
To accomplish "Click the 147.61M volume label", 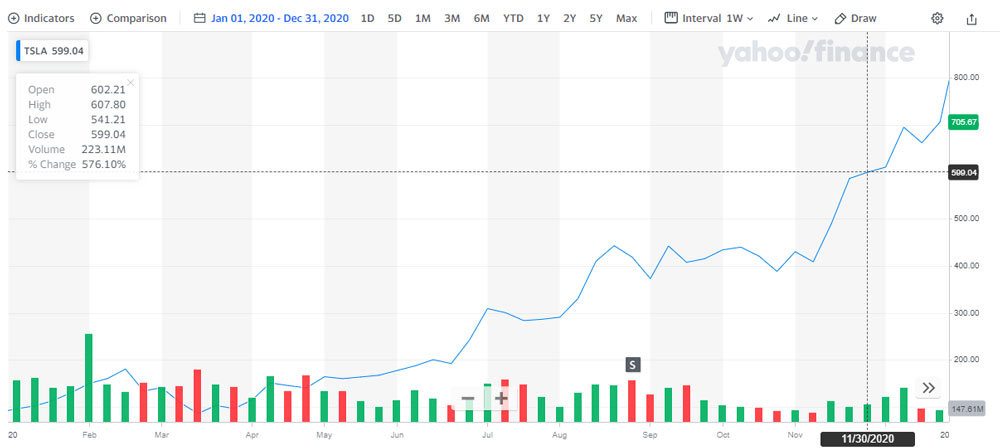I will (967, 408).
